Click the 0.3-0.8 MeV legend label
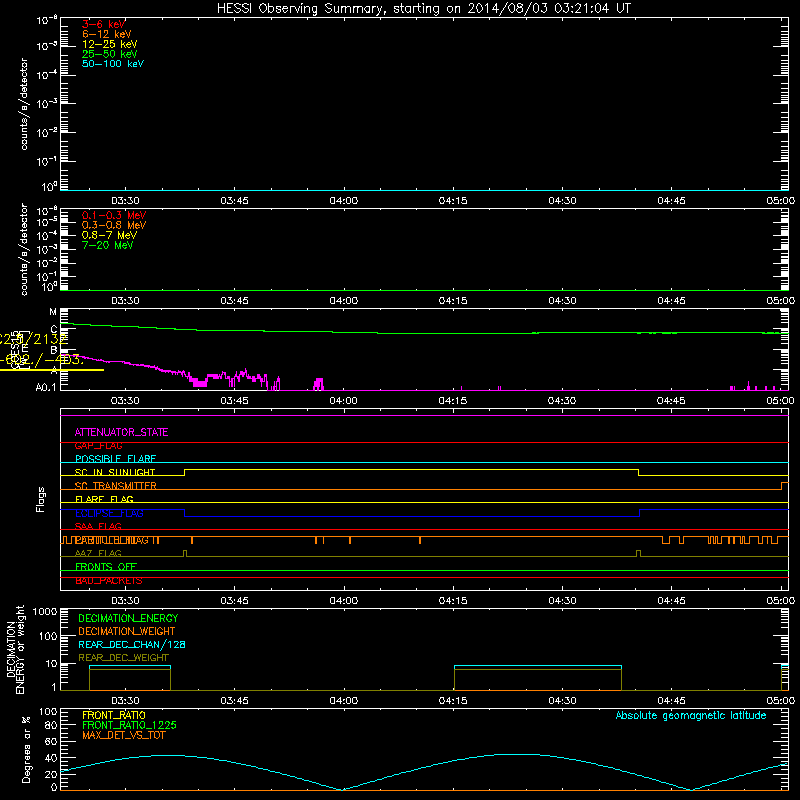 pyautogui.click(x=114, y=225)
